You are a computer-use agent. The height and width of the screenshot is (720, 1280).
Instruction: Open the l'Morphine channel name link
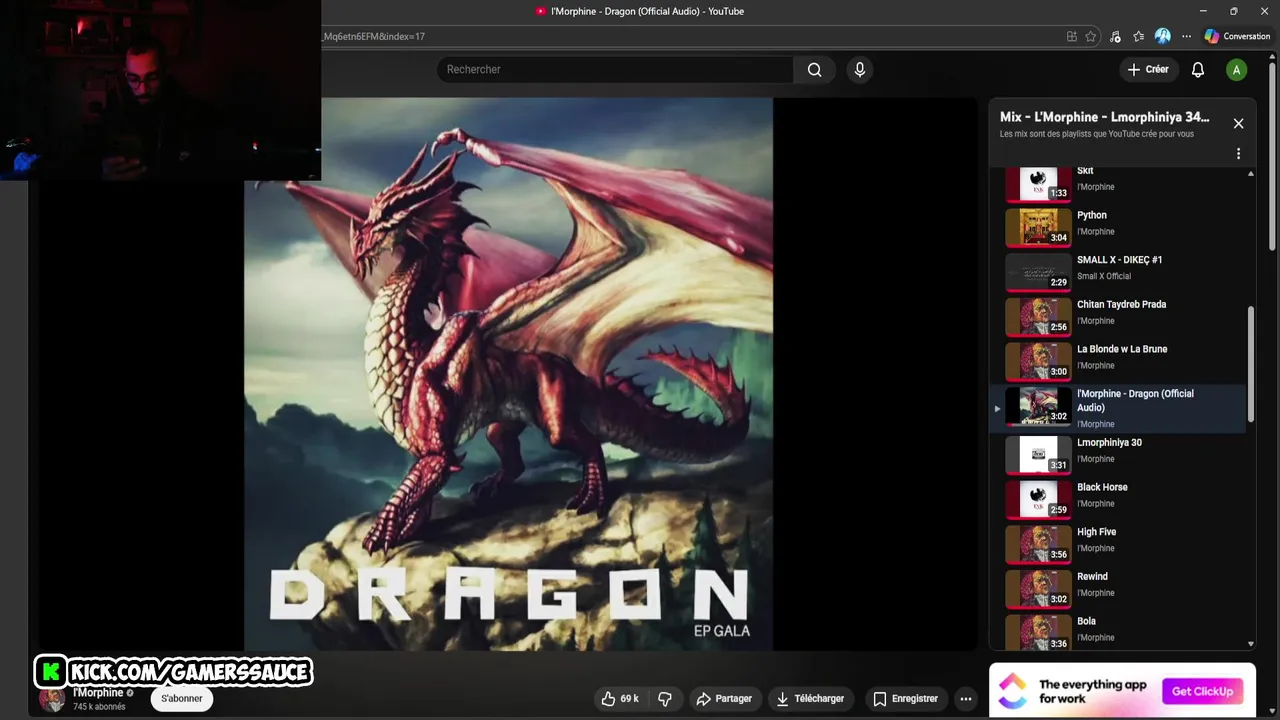98,692
